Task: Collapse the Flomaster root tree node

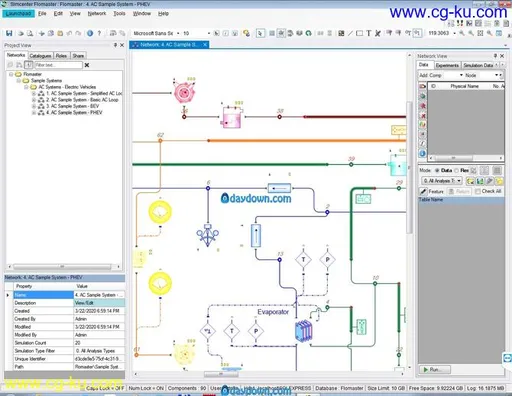Action: [x=11, y=74]
